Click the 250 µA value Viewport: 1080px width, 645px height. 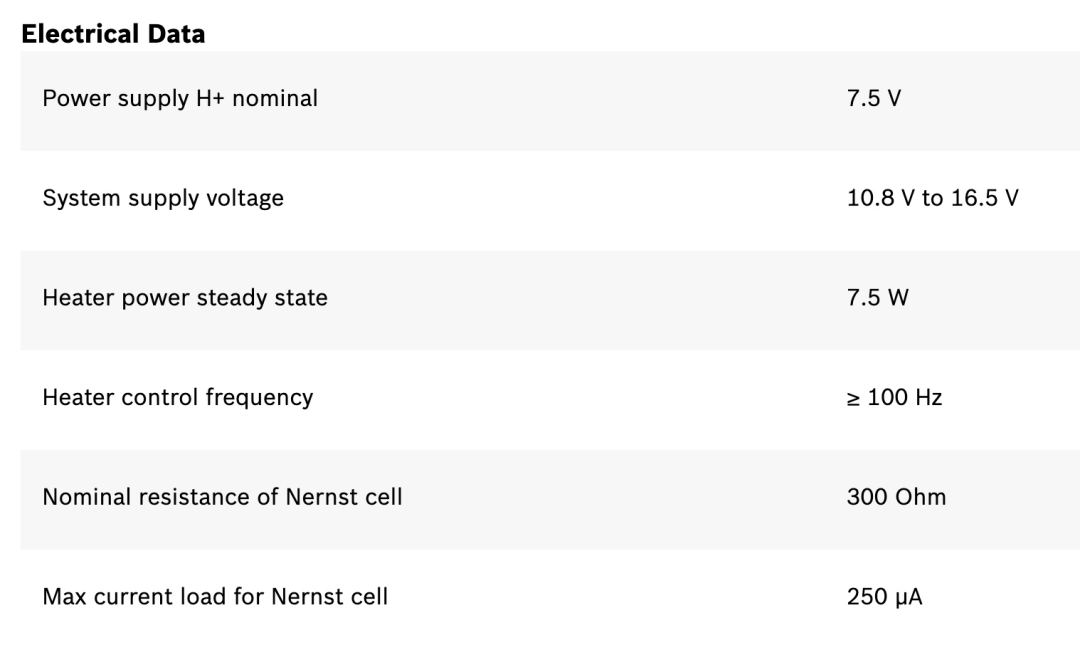[885, 597]
